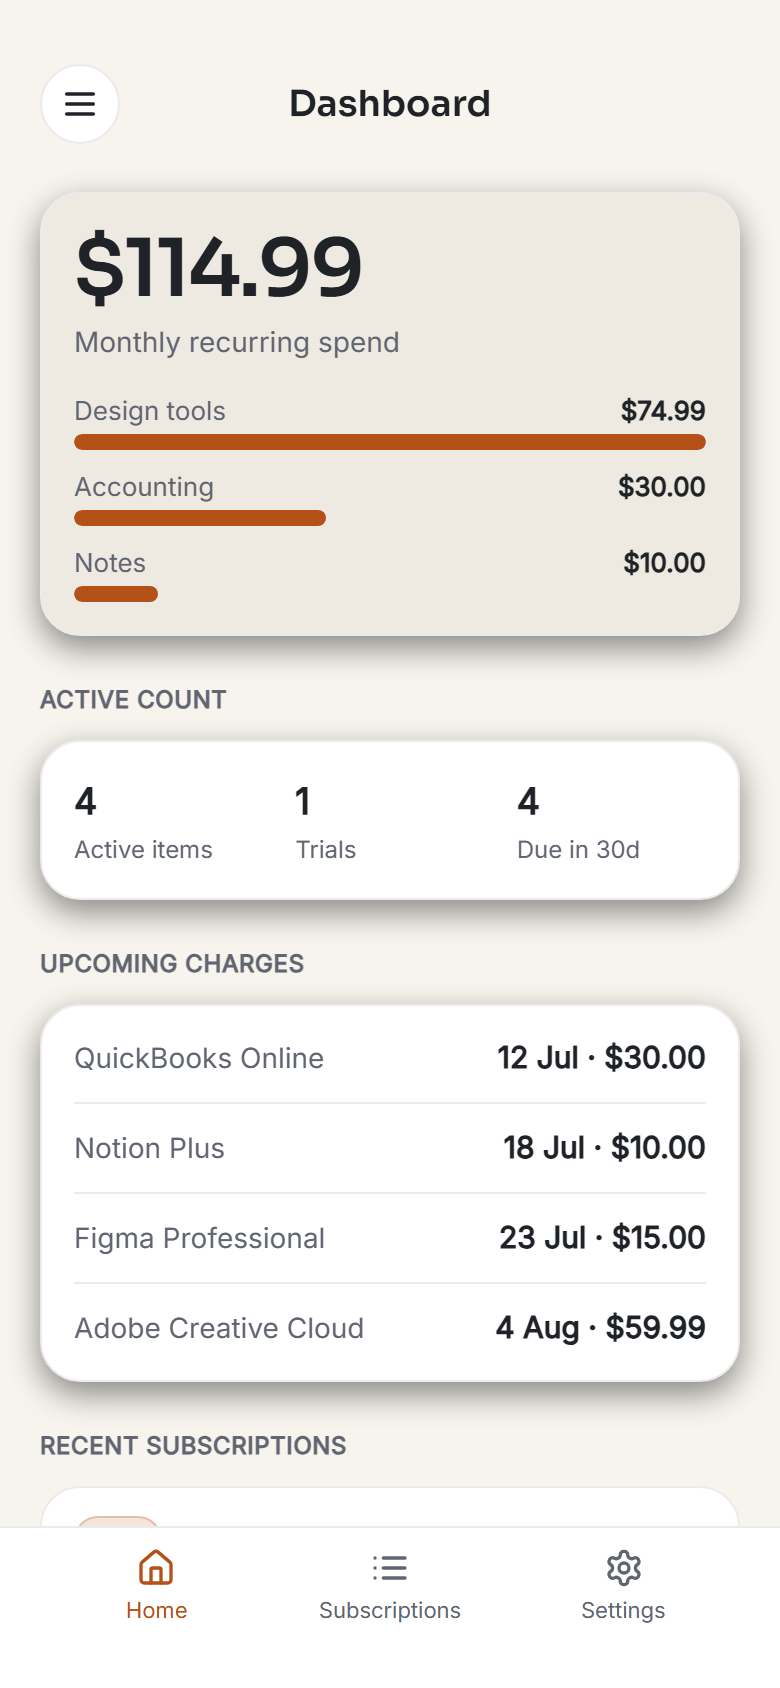Select the Notion Plus charge row
This screenshot has height=1688, width=780.
tap(390, 1148)
